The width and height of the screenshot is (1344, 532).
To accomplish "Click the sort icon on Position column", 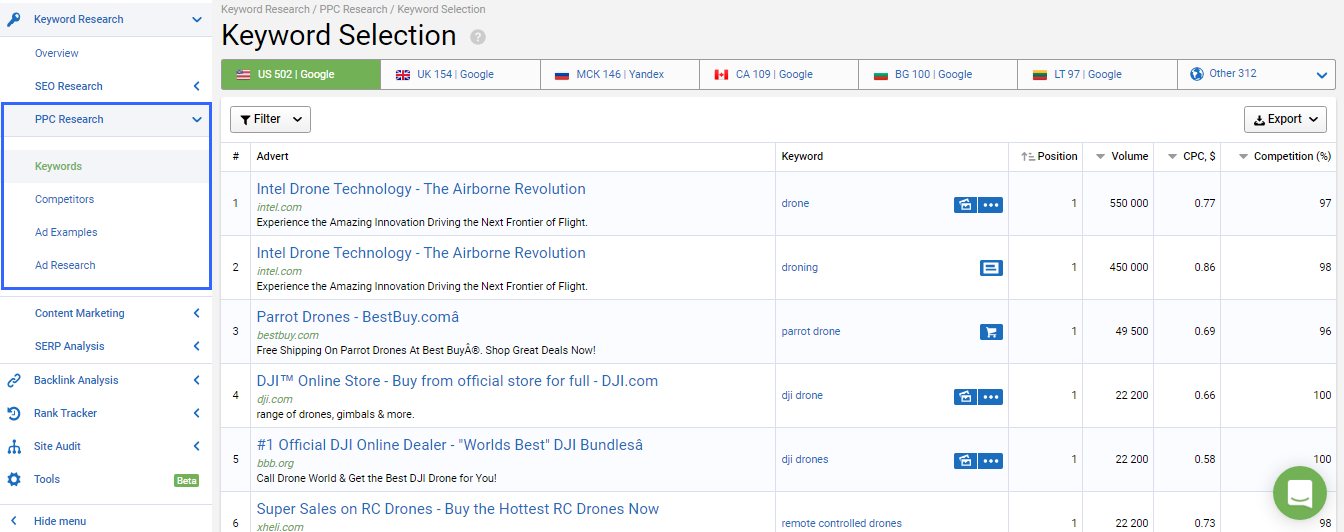I will (x=1027, y=157).
